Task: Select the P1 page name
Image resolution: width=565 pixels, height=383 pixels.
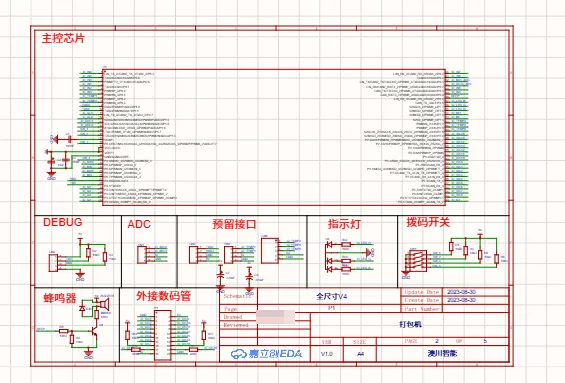Action: point(332,308)
